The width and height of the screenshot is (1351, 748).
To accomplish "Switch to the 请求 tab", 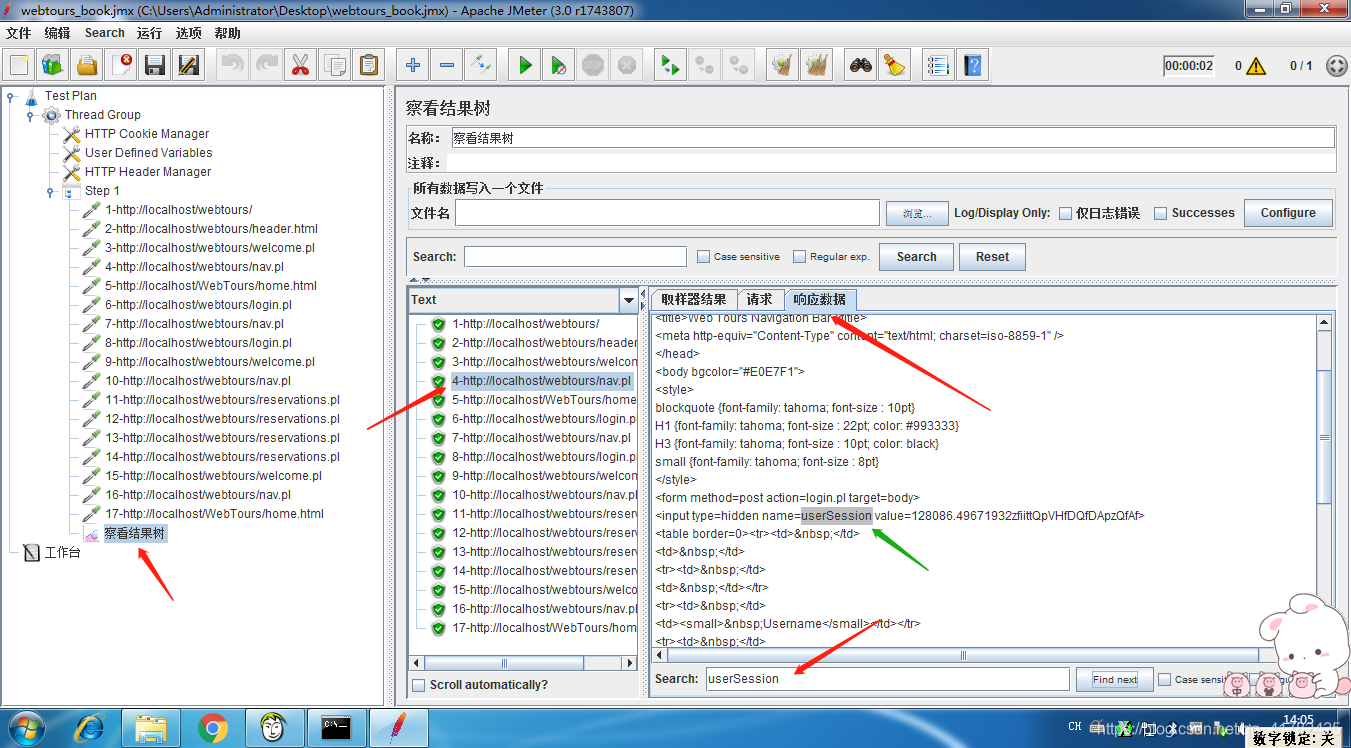I will [760, 300].
